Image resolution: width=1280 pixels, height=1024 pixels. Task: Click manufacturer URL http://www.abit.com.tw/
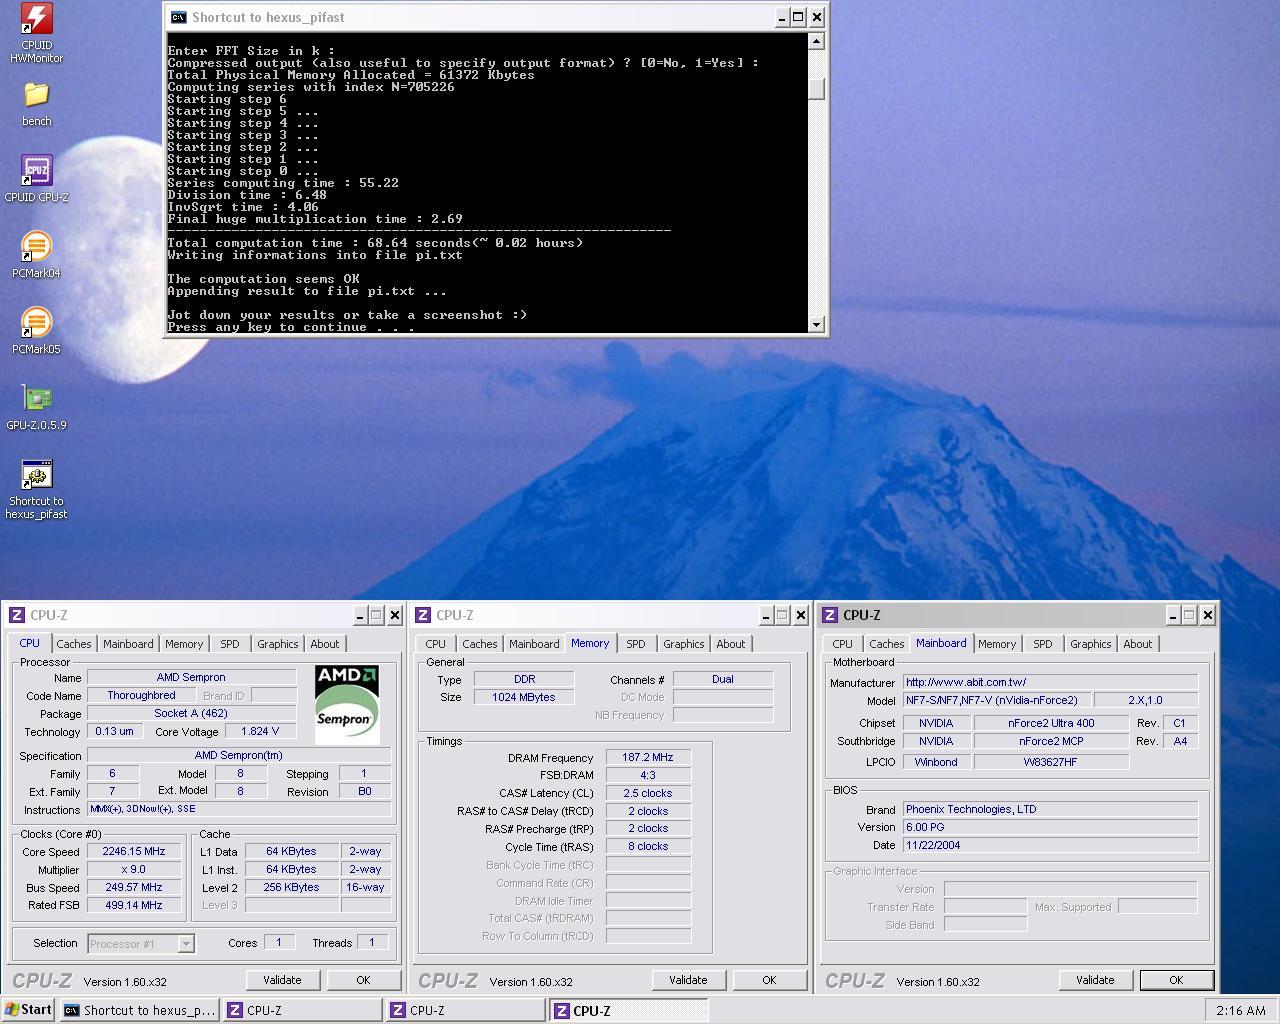(x=1049, y=682)
